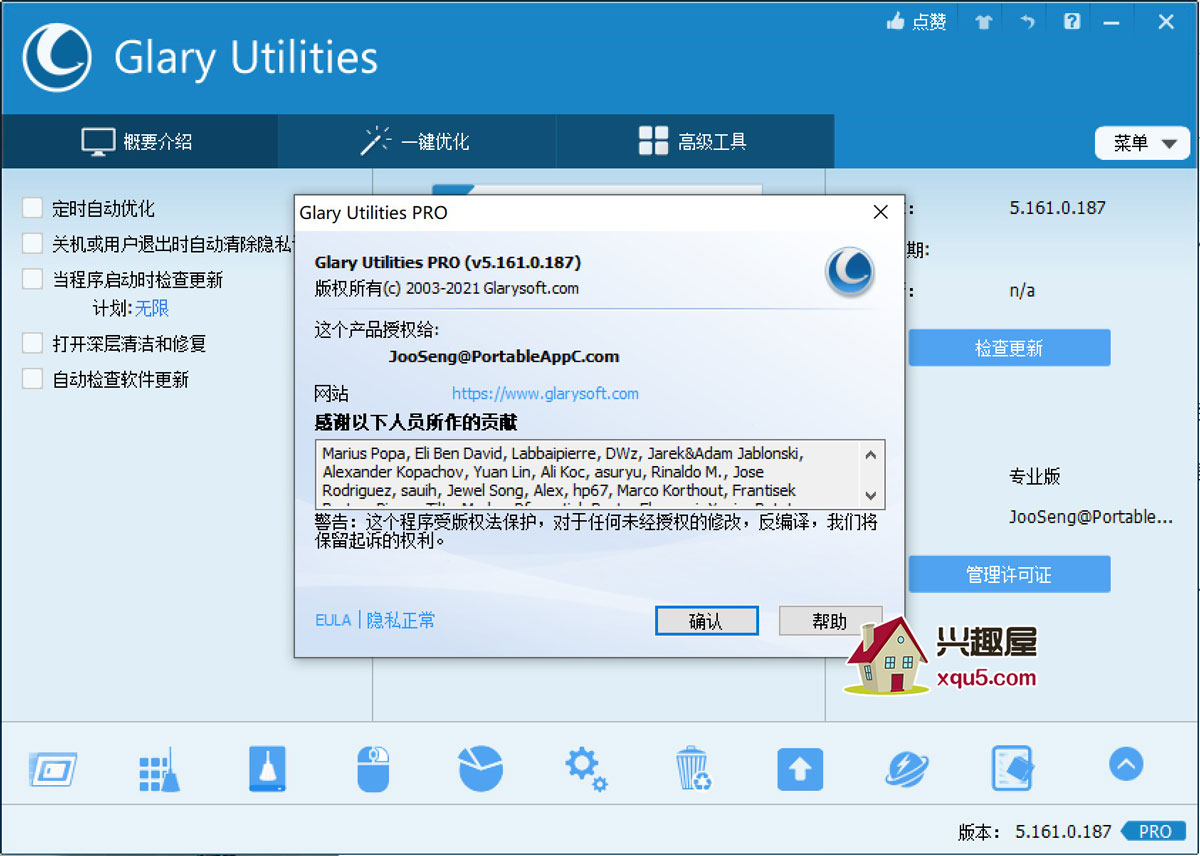Viewport: 1200px width, 856px height.
Task: Click the n/a value in right panel
Action: [1022, 291]
